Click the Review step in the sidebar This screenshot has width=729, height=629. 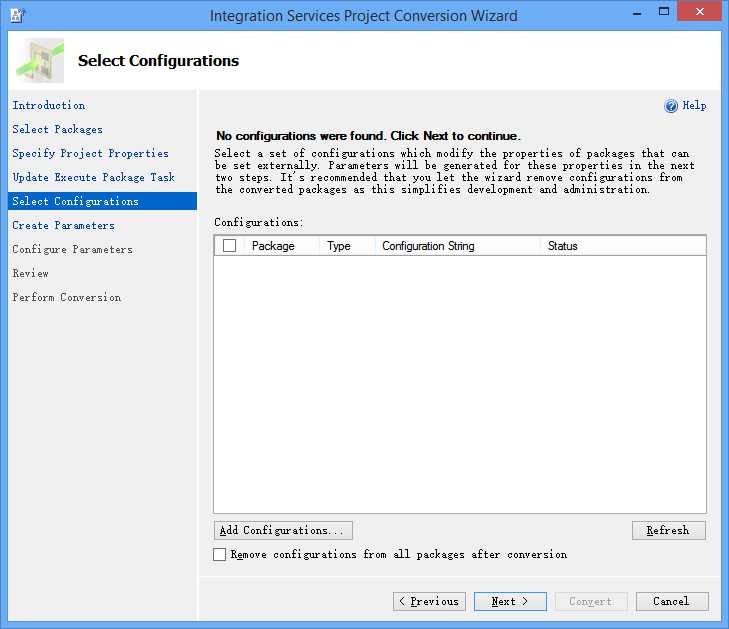coord(31,273)
